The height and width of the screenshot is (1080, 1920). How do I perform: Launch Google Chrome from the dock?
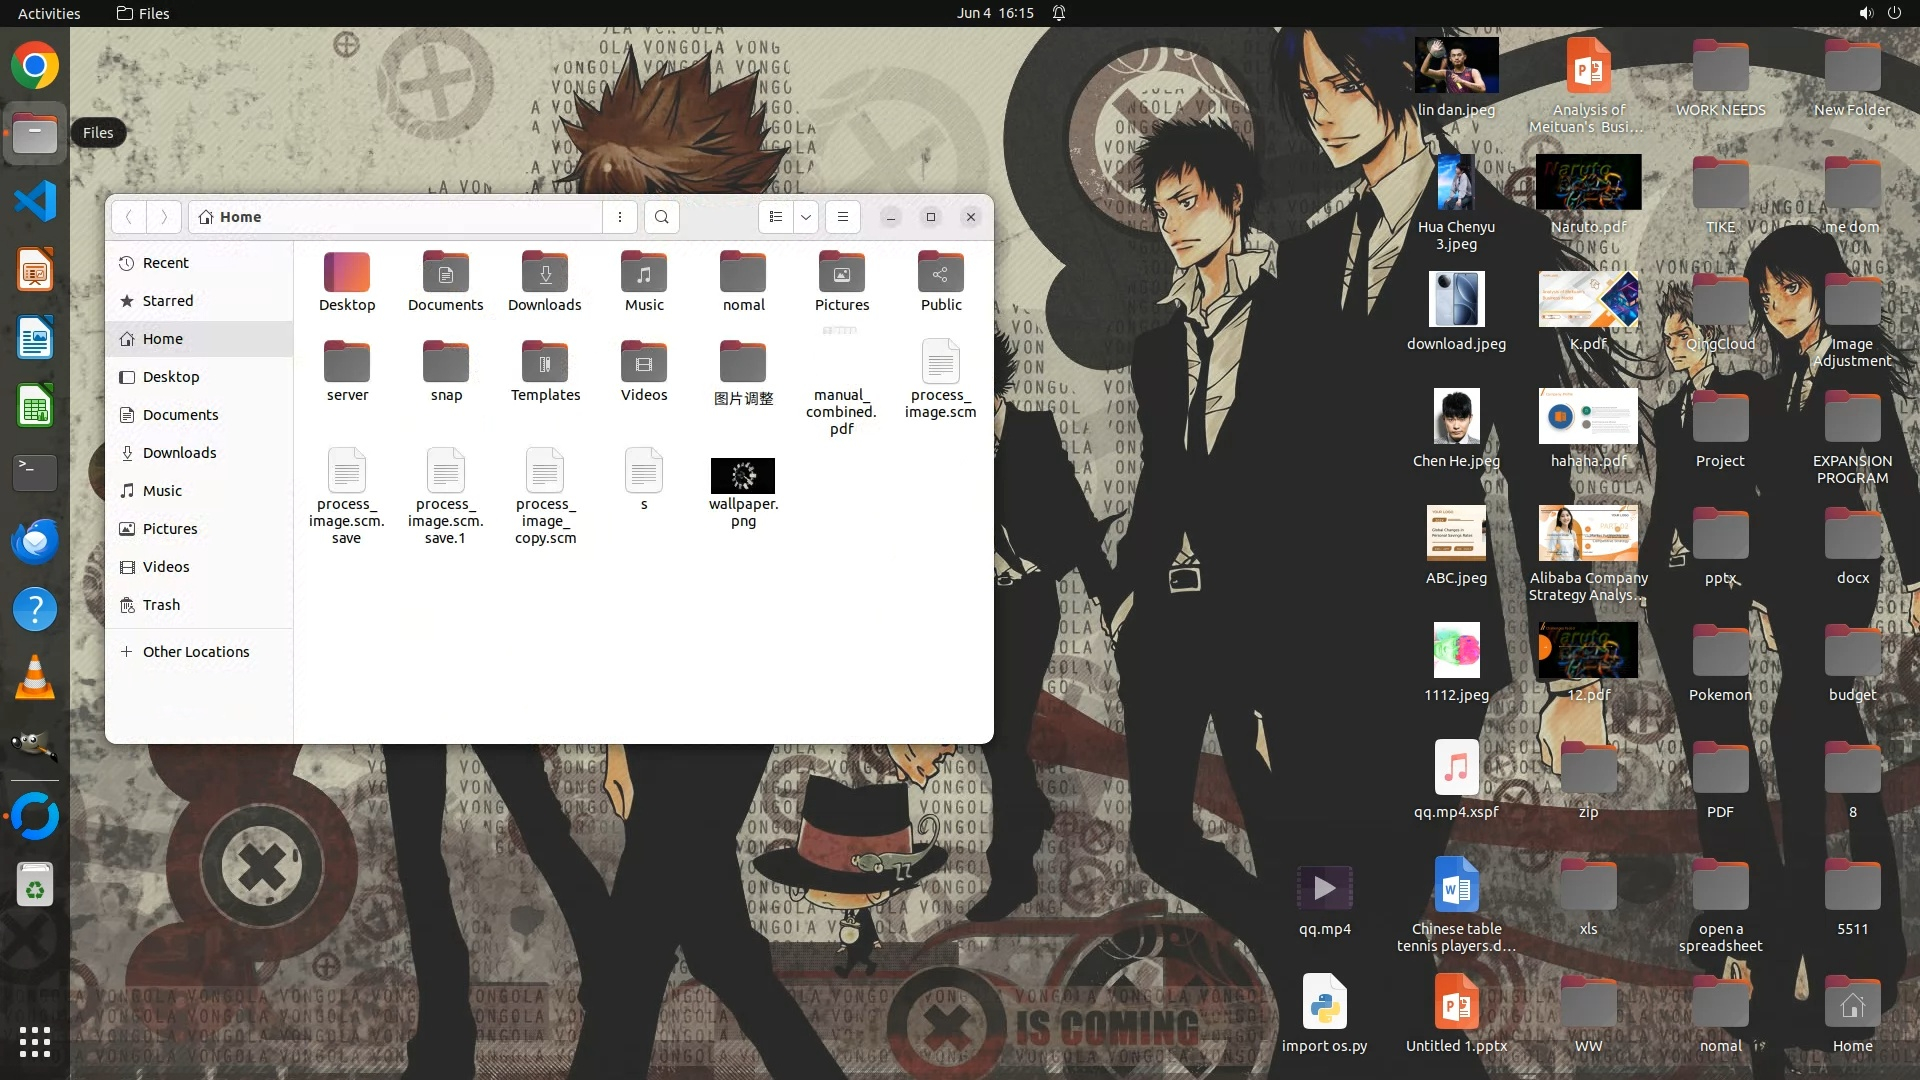[35, 66]
